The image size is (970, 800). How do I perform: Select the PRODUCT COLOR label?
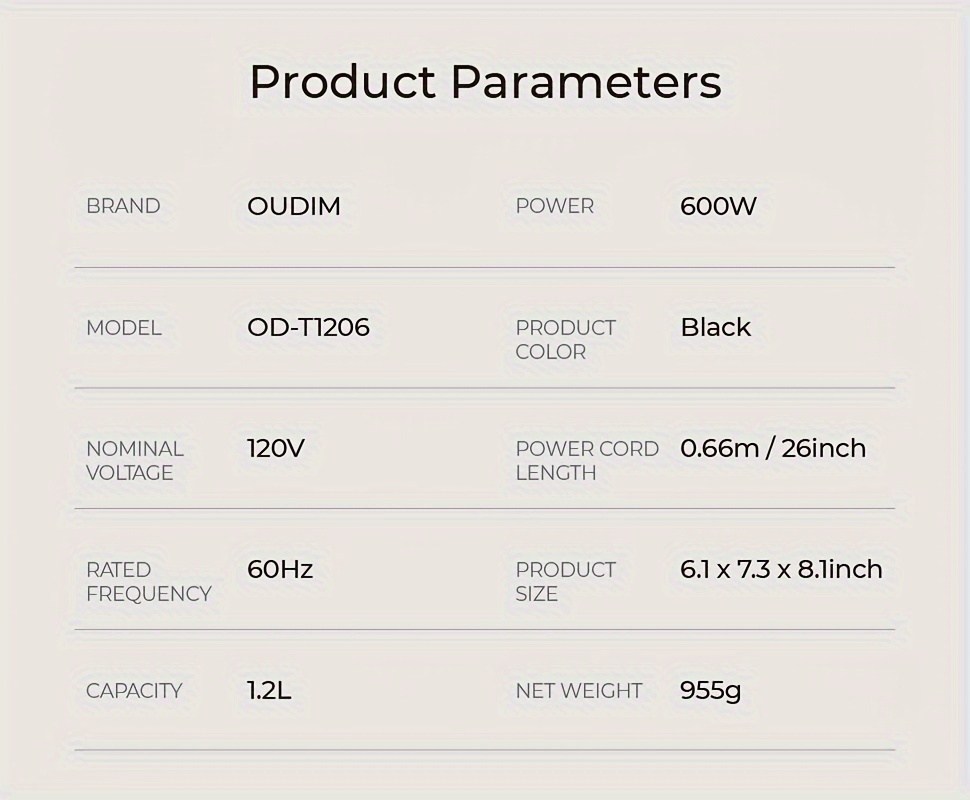[x=565, y=340]
